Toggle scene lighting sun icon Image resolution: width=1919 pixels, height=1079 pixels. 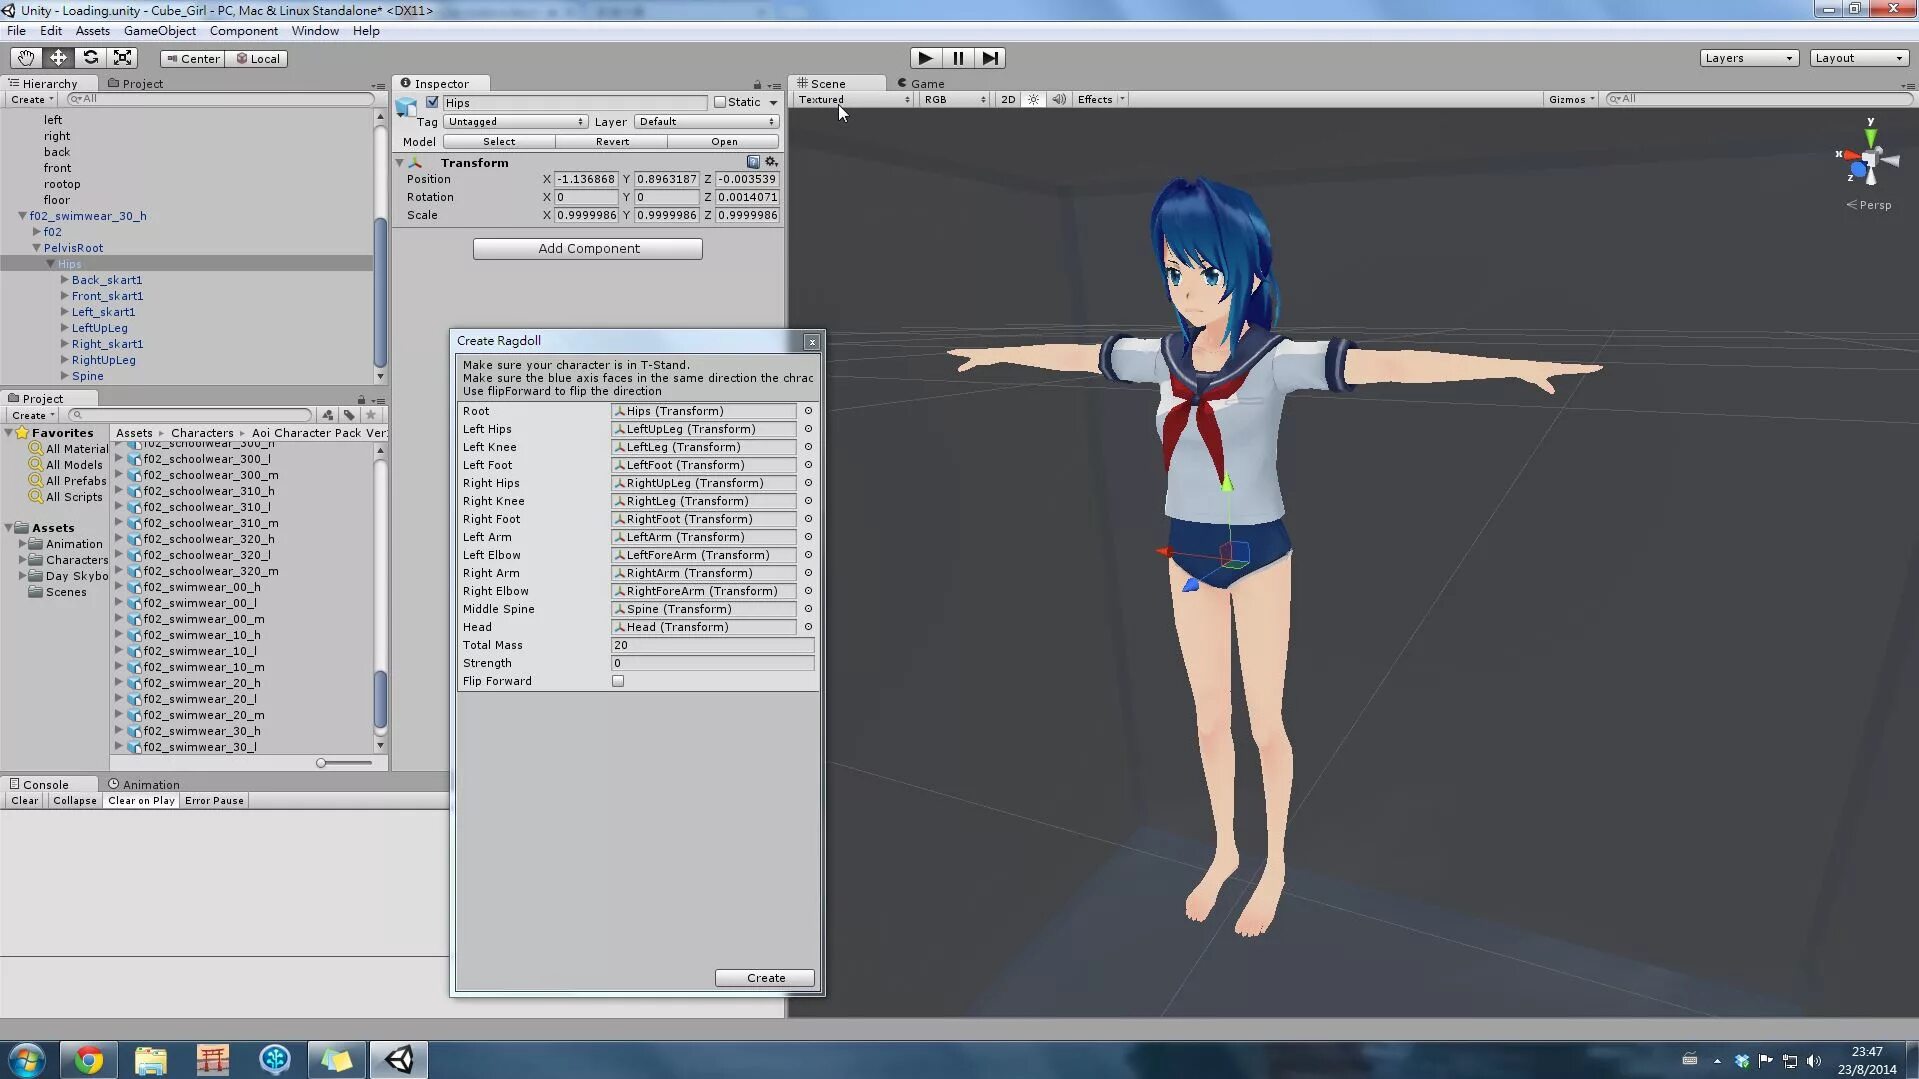[x=1034, y=99]
